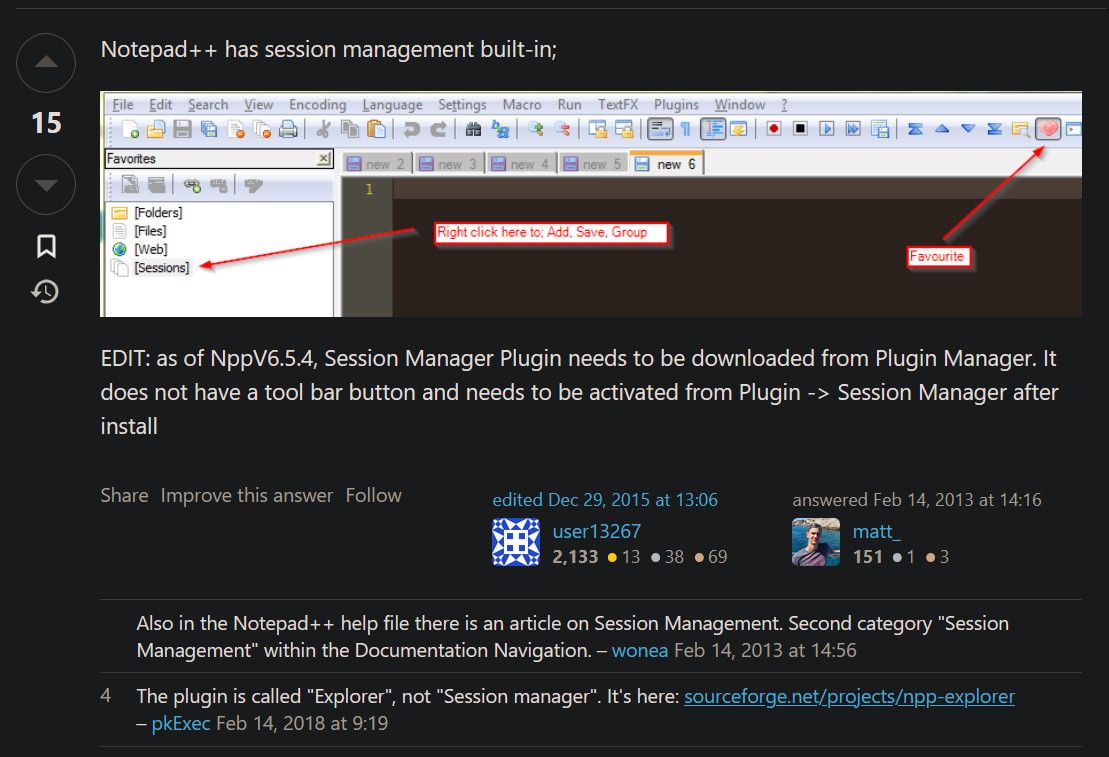Click the Save Recorded Macro icon
The width and height of the screenshot is (1109, 757).
880,129
